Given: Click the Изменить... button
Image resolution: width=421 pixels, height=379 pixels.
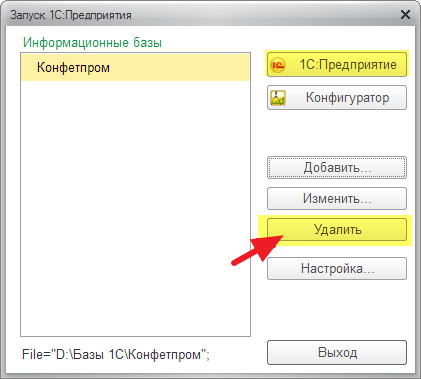Looking at the screenshot, I should [x=337, y=199].
